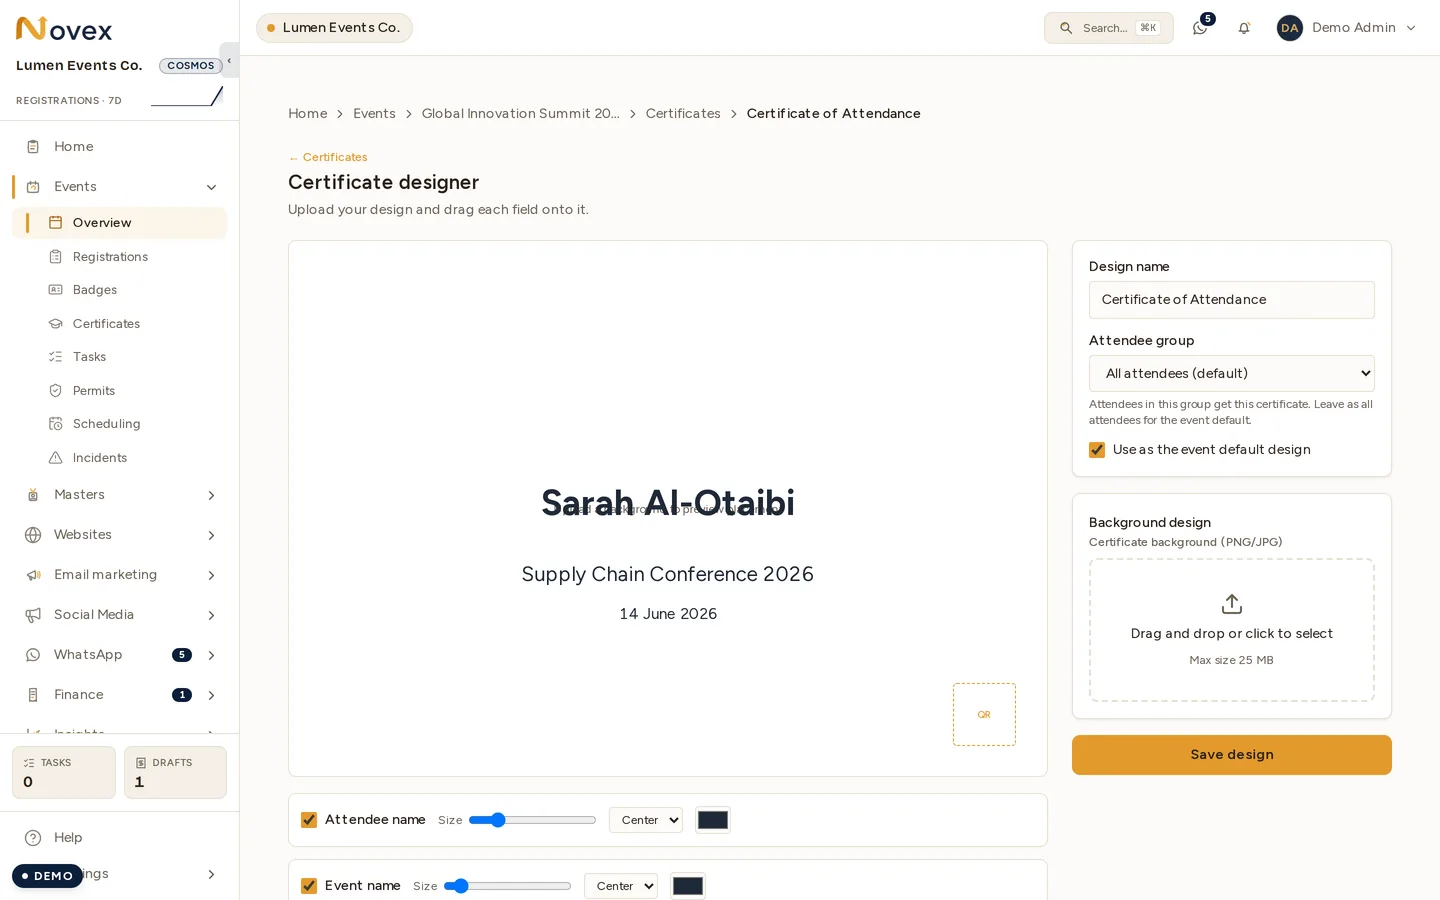The image size is (1440, 900).
Task: Collapse the Events section chevron
Action: [x=211, y=187]
